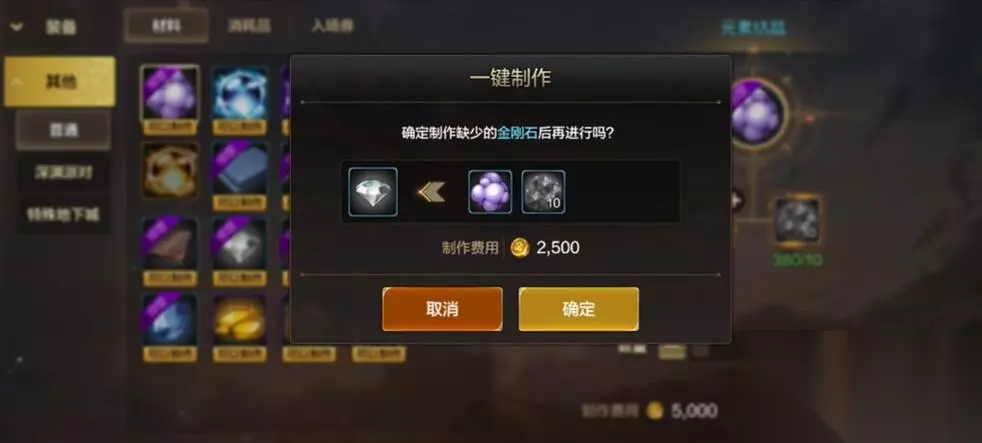Click 确定 to confirm crafting

[x=579, y=309]
